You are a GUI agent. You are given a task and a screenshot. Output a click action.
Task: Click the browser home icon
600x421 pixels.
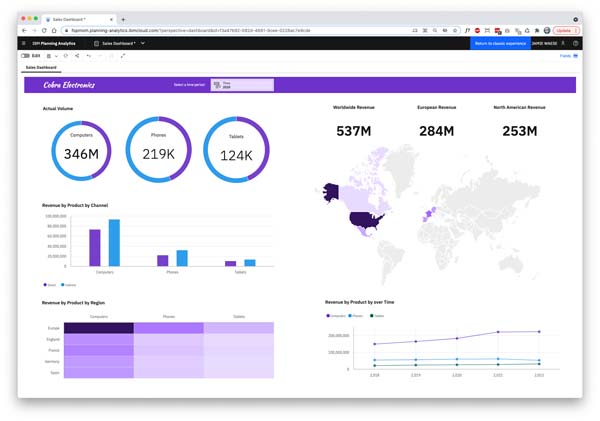pyautogui.click(x=54, y=30)
